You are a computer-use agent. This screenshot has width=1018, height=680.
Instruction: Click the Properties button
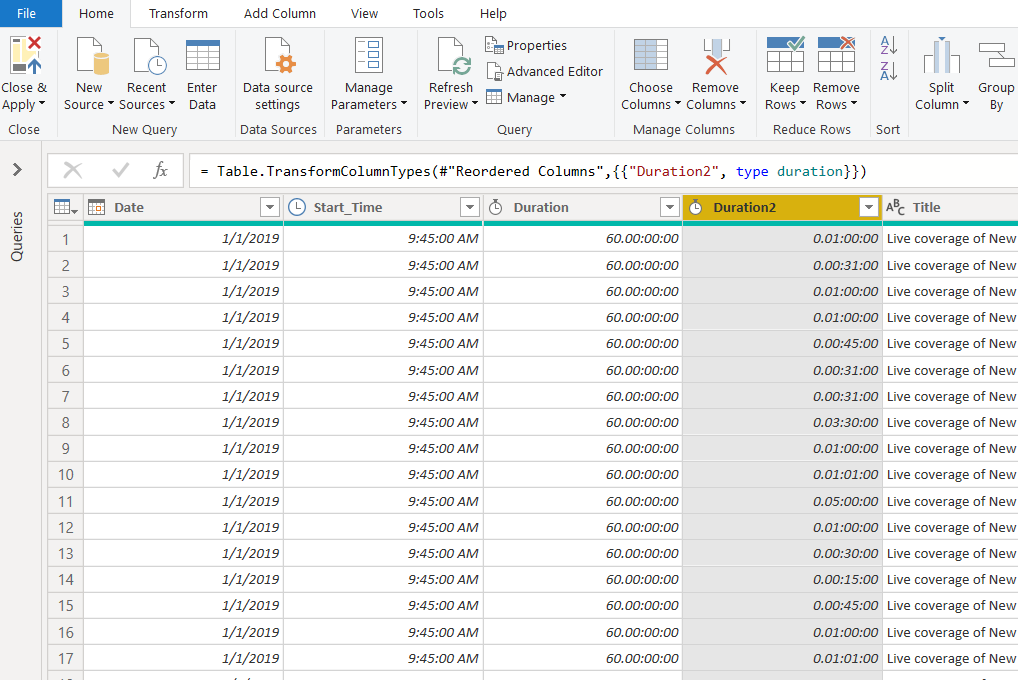(x=526, y=45)
